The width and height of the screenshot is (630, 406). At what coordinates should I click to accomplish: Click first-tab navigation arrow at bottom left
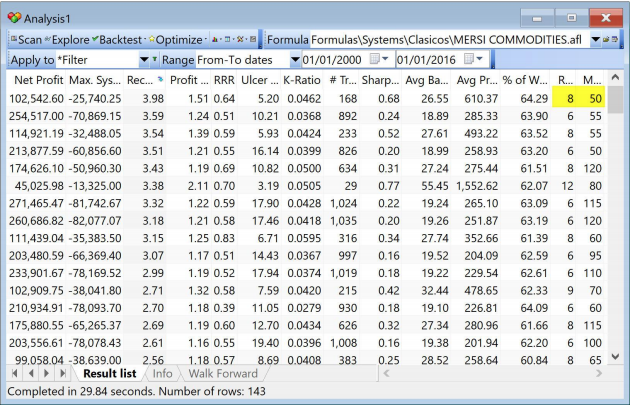pyautogui.click(x=14, y=373)
